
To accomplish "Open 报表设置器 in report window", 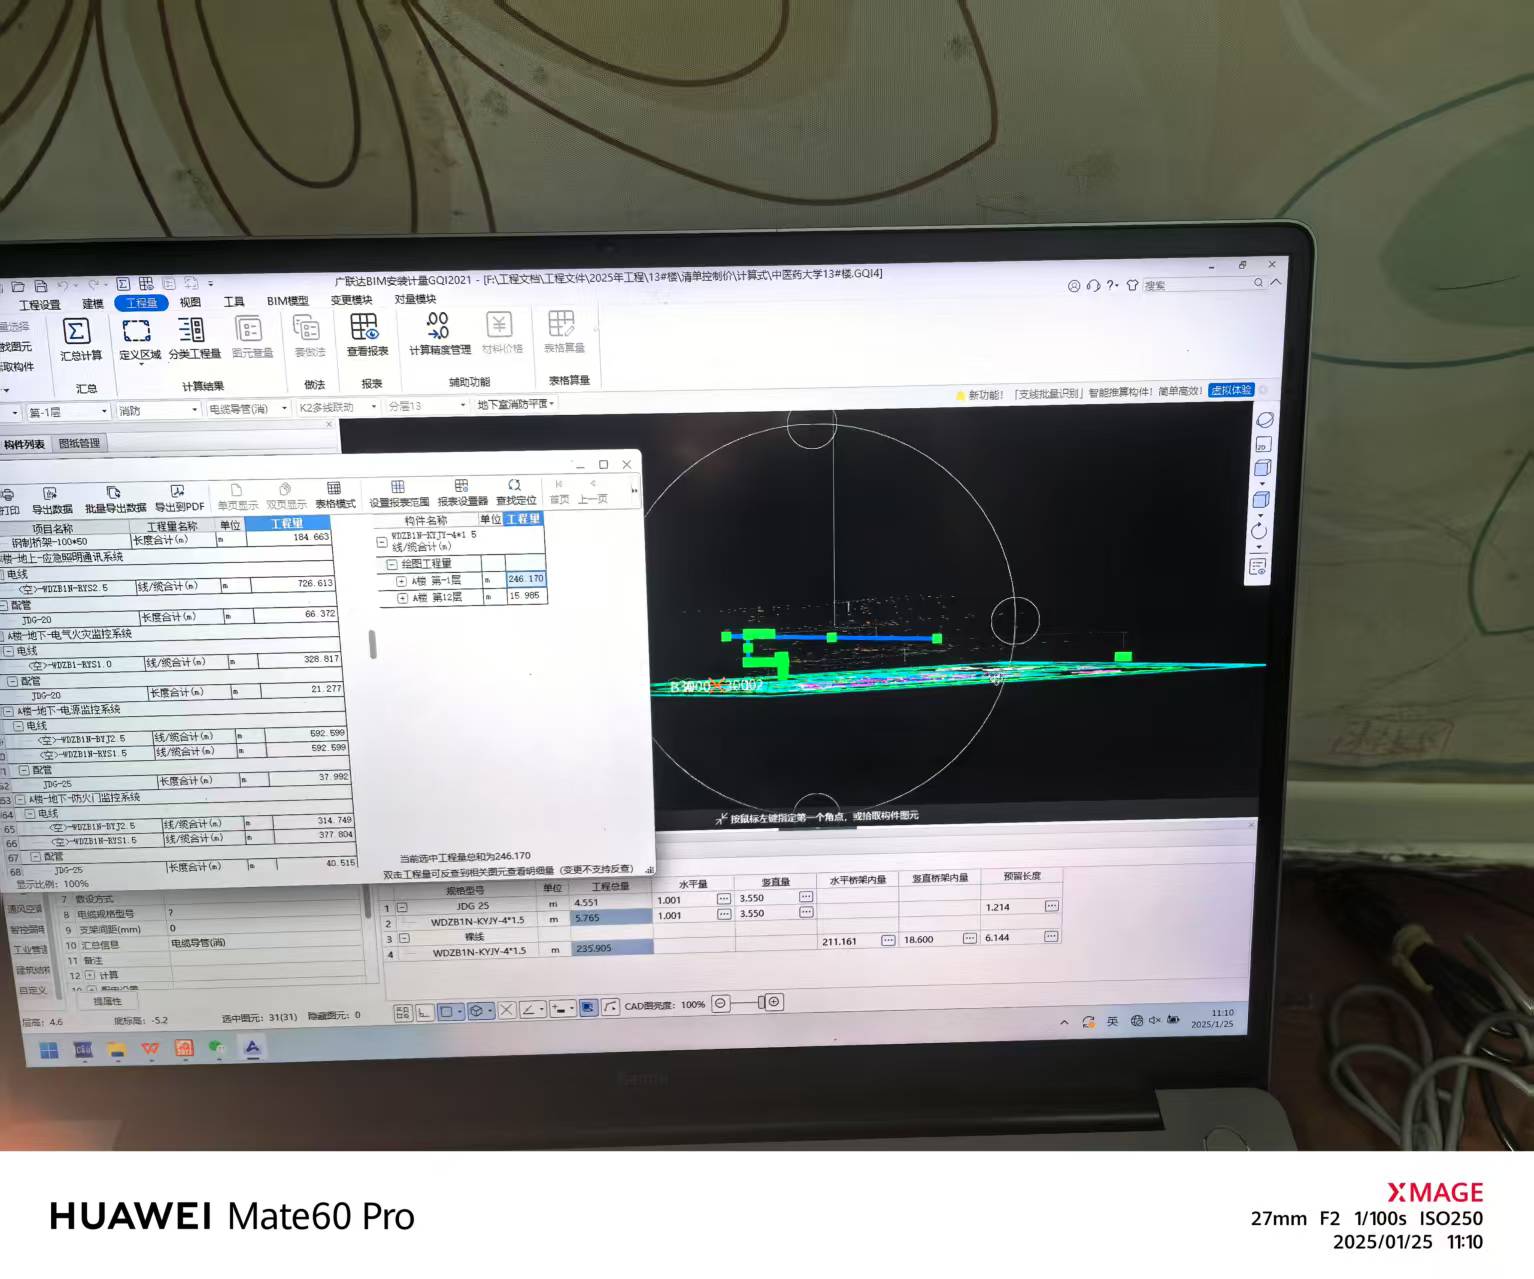I will (462, 493).
